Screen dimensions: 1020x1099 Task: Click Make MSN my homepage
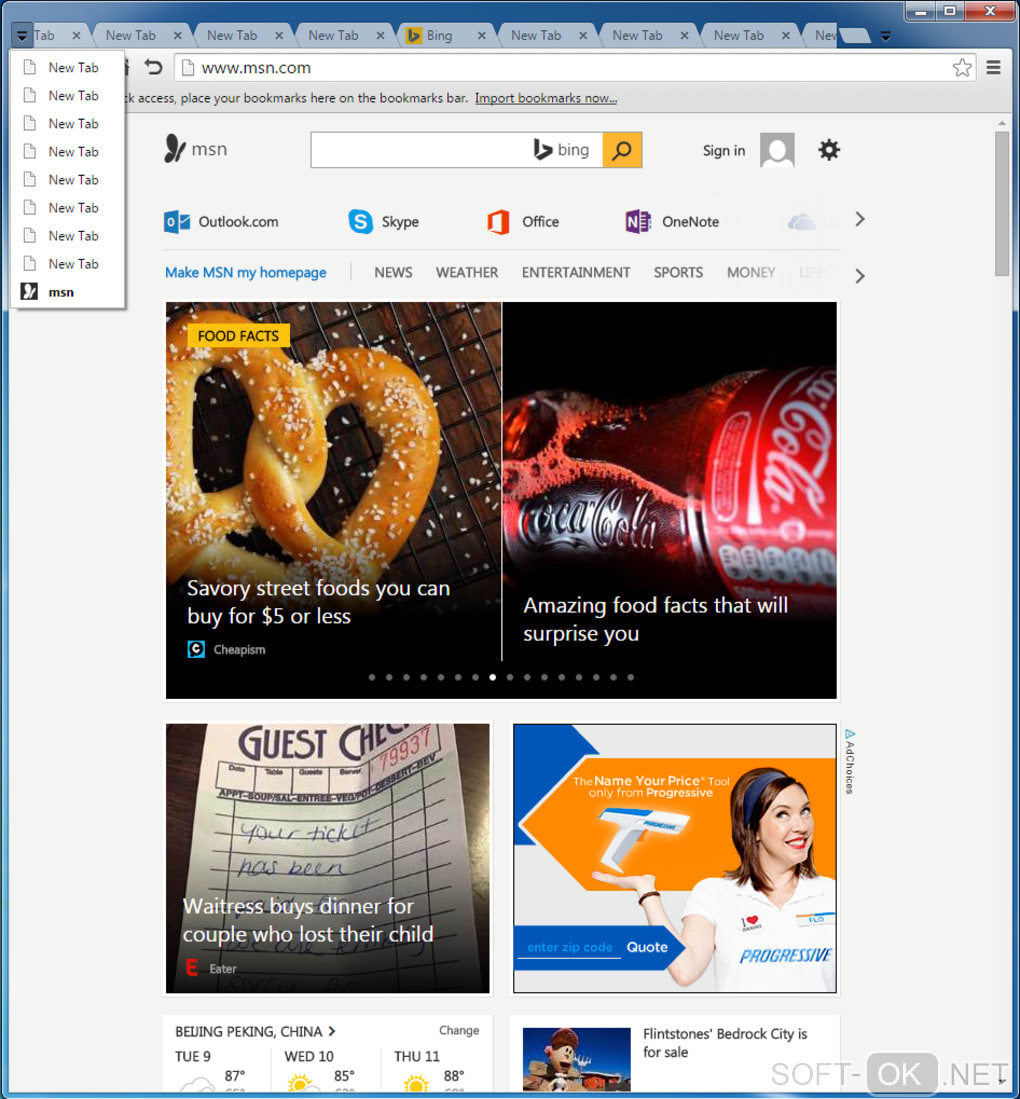245,273
